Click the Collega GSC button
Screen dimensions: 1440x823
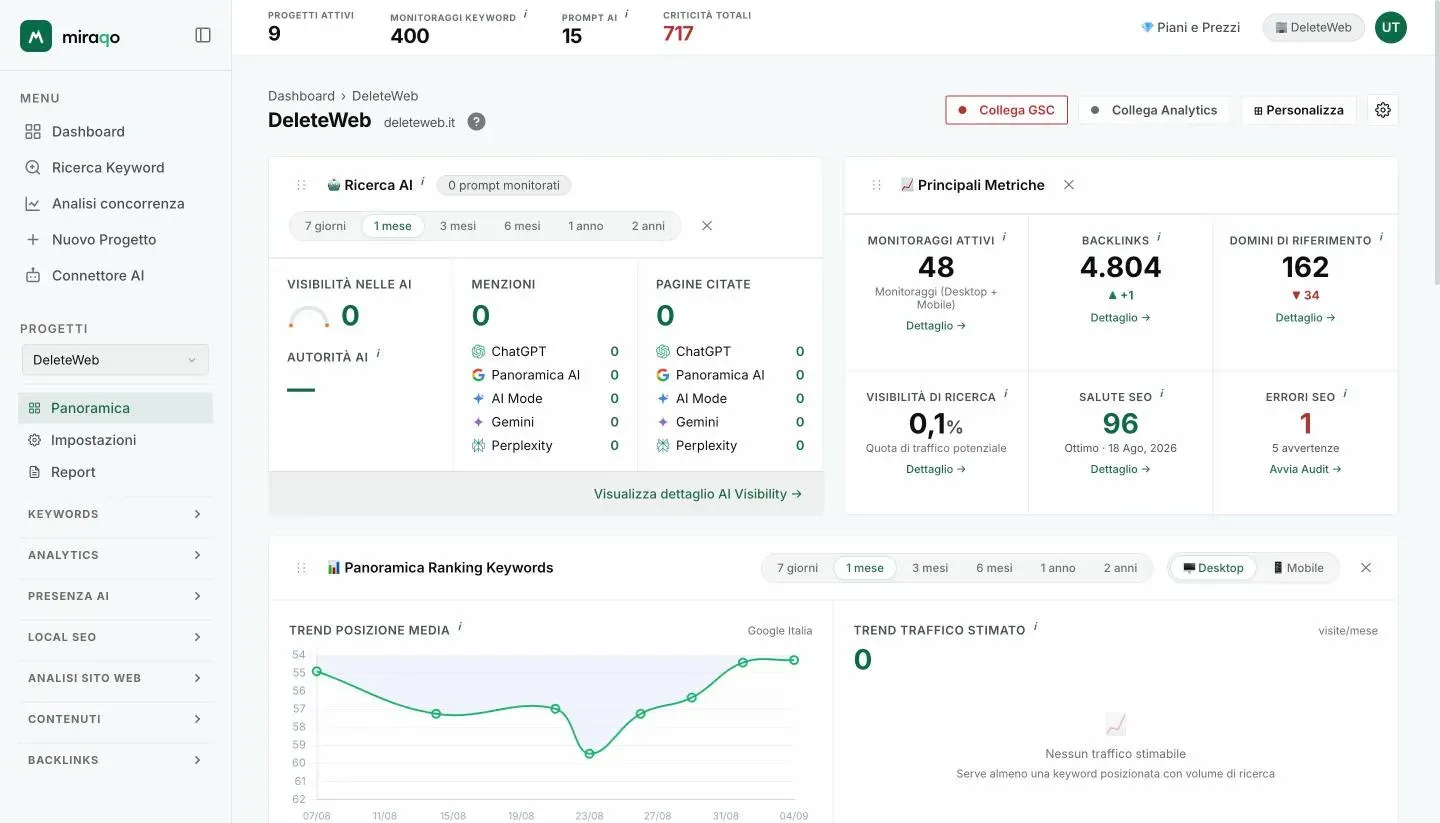point(1006,110)
